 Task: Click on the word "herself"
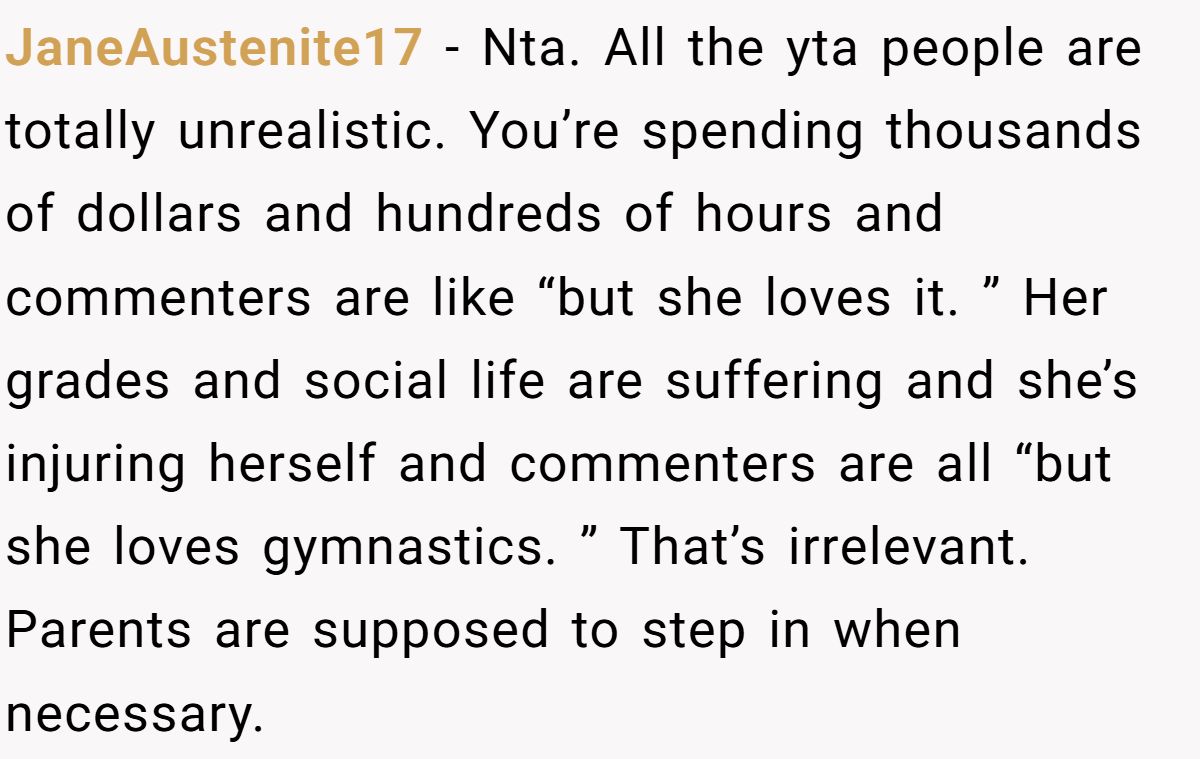pos(292,465)
